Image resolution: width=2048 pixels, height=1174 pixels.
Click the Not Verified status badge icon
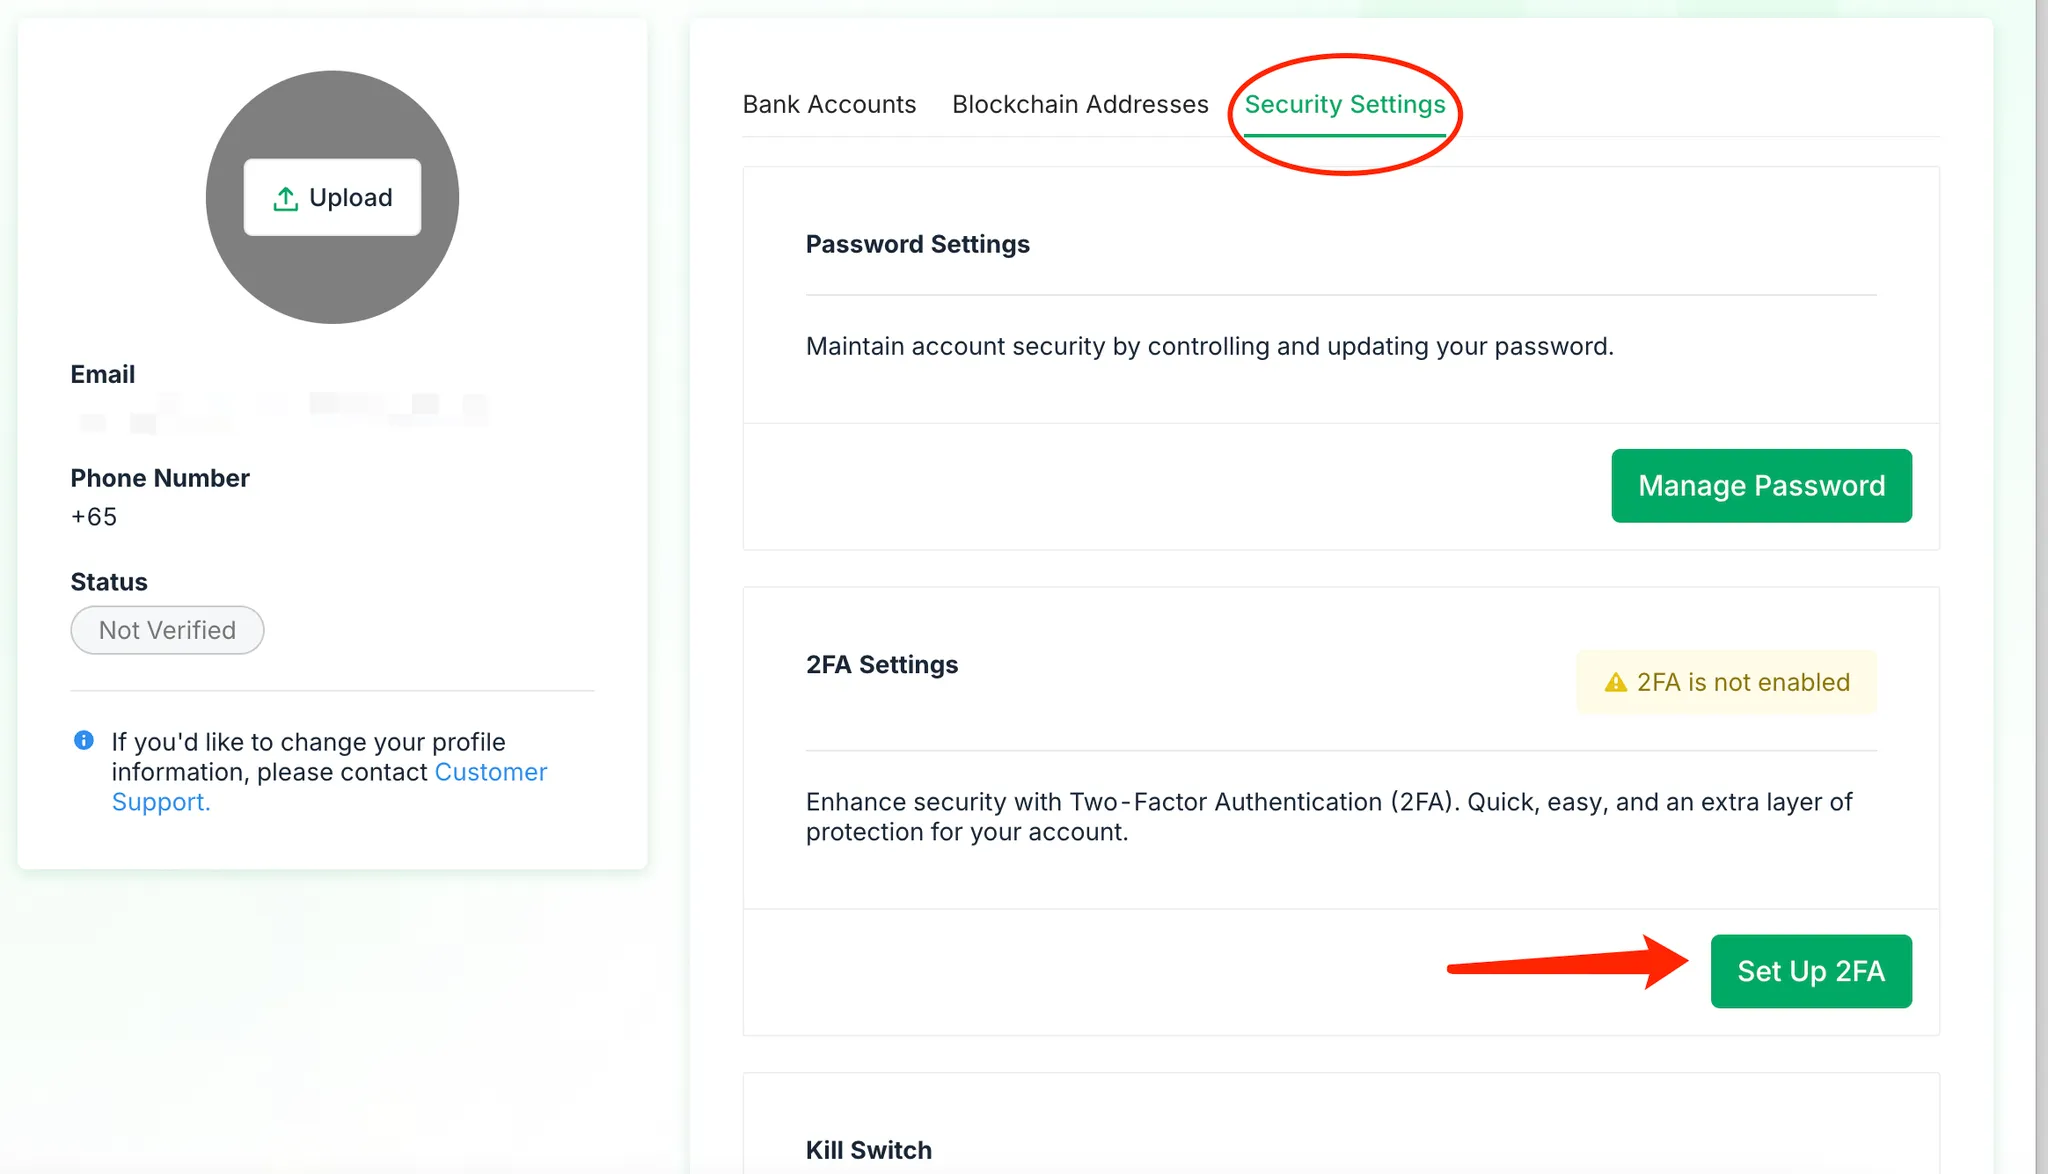tap(167, 630)
